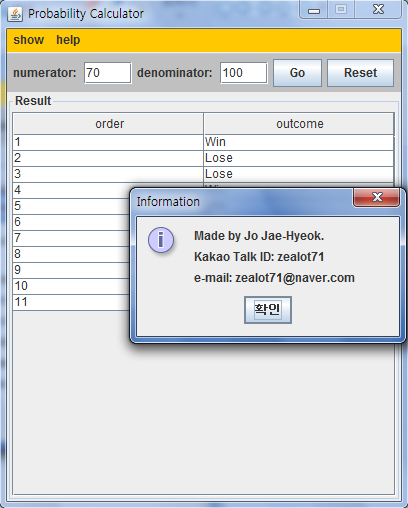
Task: Click the order column header
Action: click(x=108, y=124)
